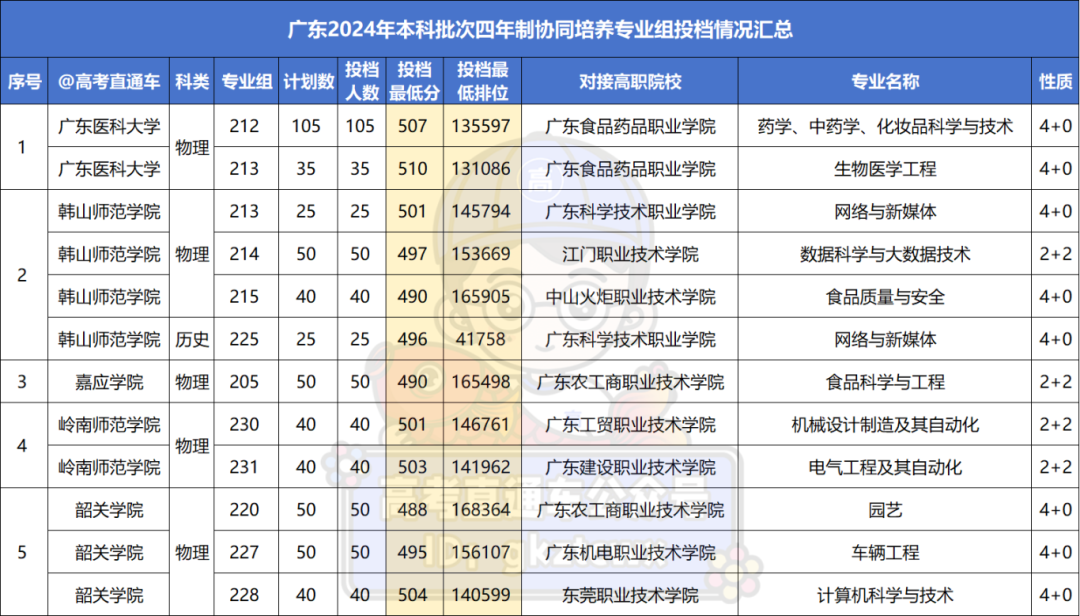Select group number 205
Screen dimensions: 1080x616
244,382
